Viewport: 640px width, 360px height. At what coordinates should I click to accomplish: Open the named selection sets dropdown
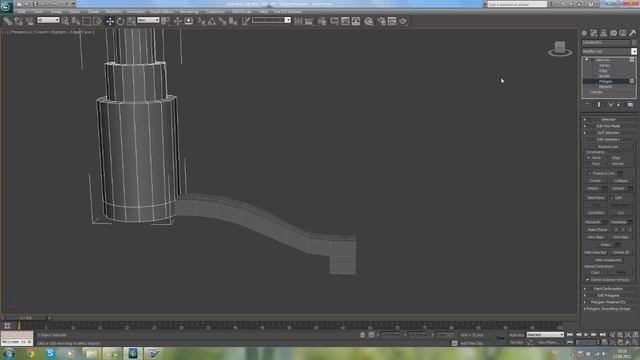(x=271, y=20)
